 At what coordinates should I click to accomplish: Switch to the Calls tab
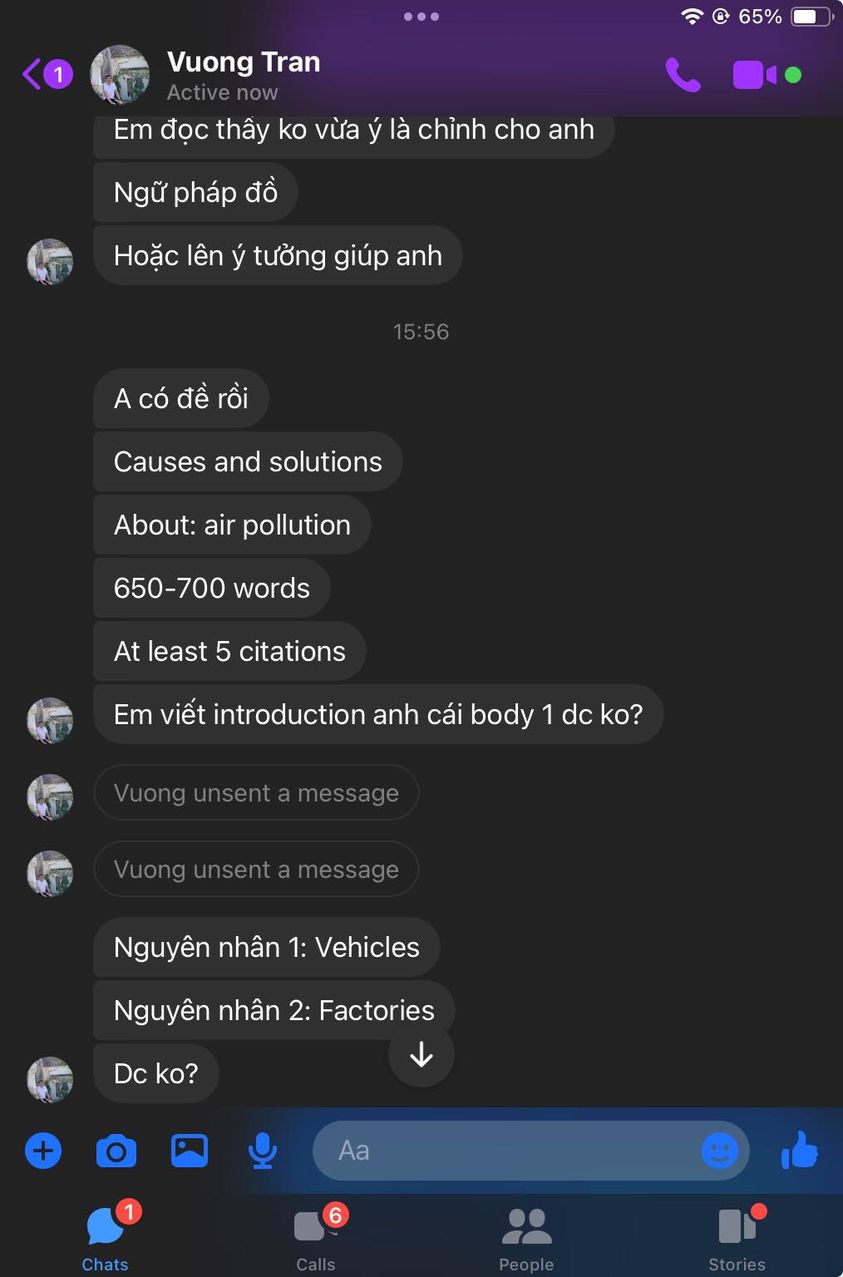(316, 1237)
